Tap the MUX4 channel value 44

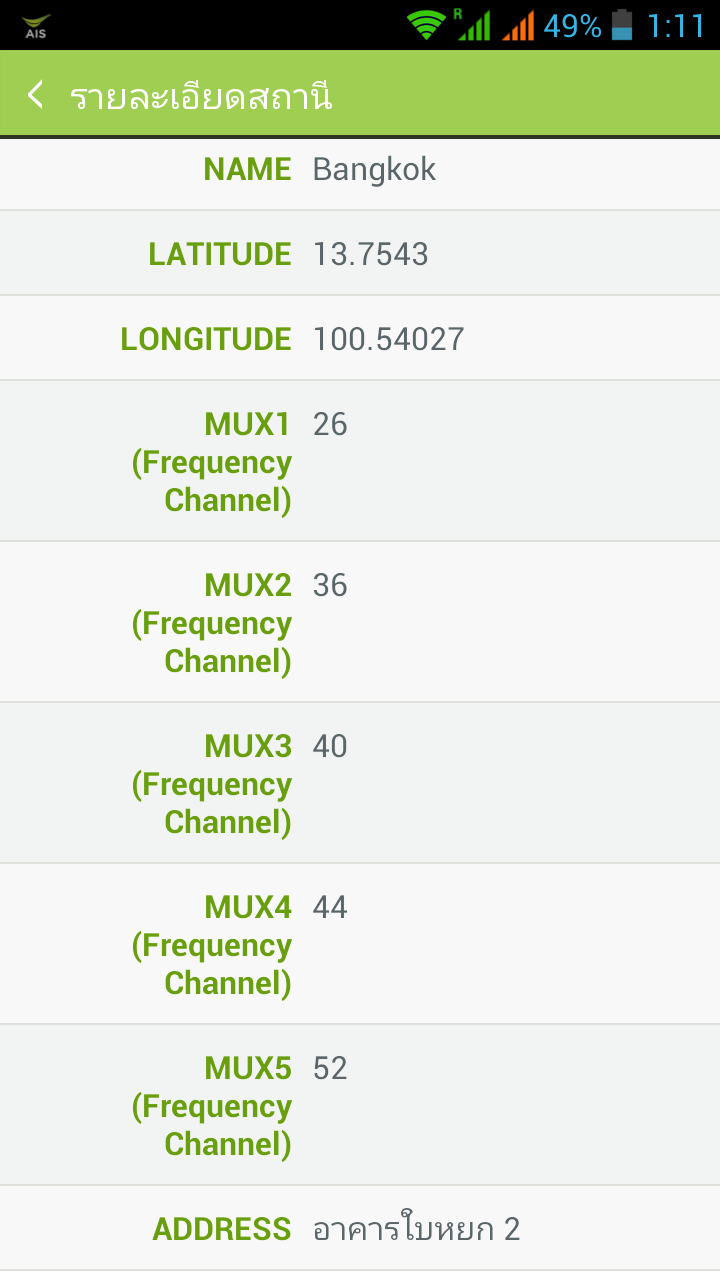[x=330, y=907]
